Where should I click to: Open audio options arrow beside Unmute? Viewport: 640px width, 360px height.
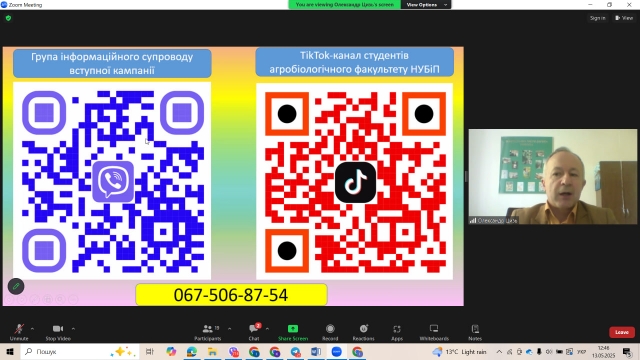pos(32,329)
